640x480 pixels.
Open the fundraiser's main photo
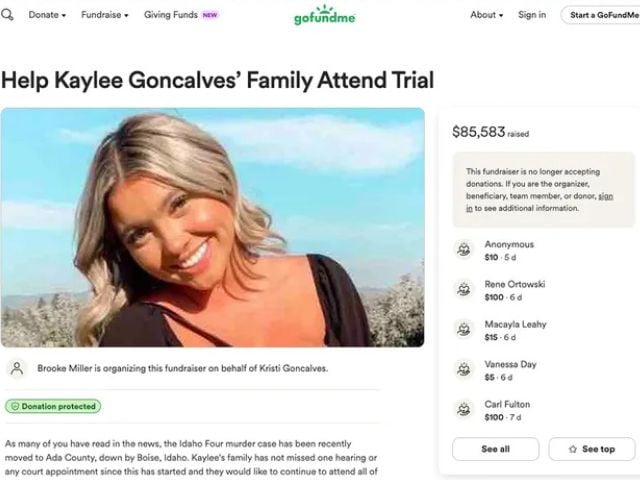(x=213, y=227)
